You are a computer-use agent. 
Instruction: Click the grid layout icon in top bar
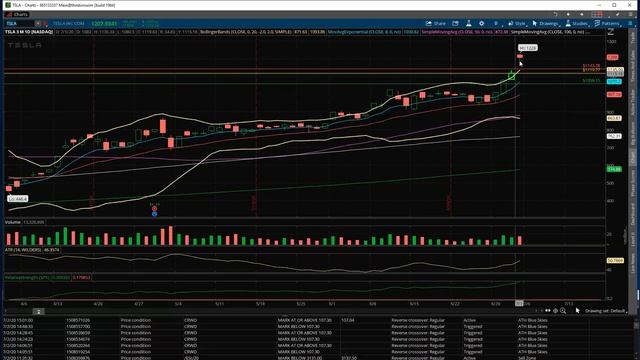[597, 14]
